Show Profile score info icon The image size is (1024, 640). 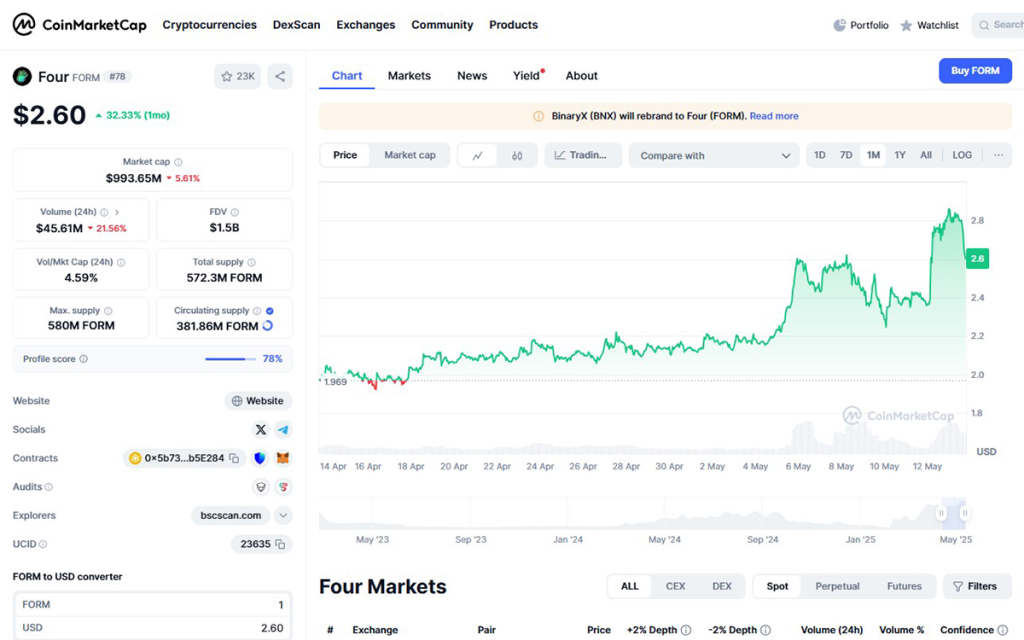(x=84, y=359)
